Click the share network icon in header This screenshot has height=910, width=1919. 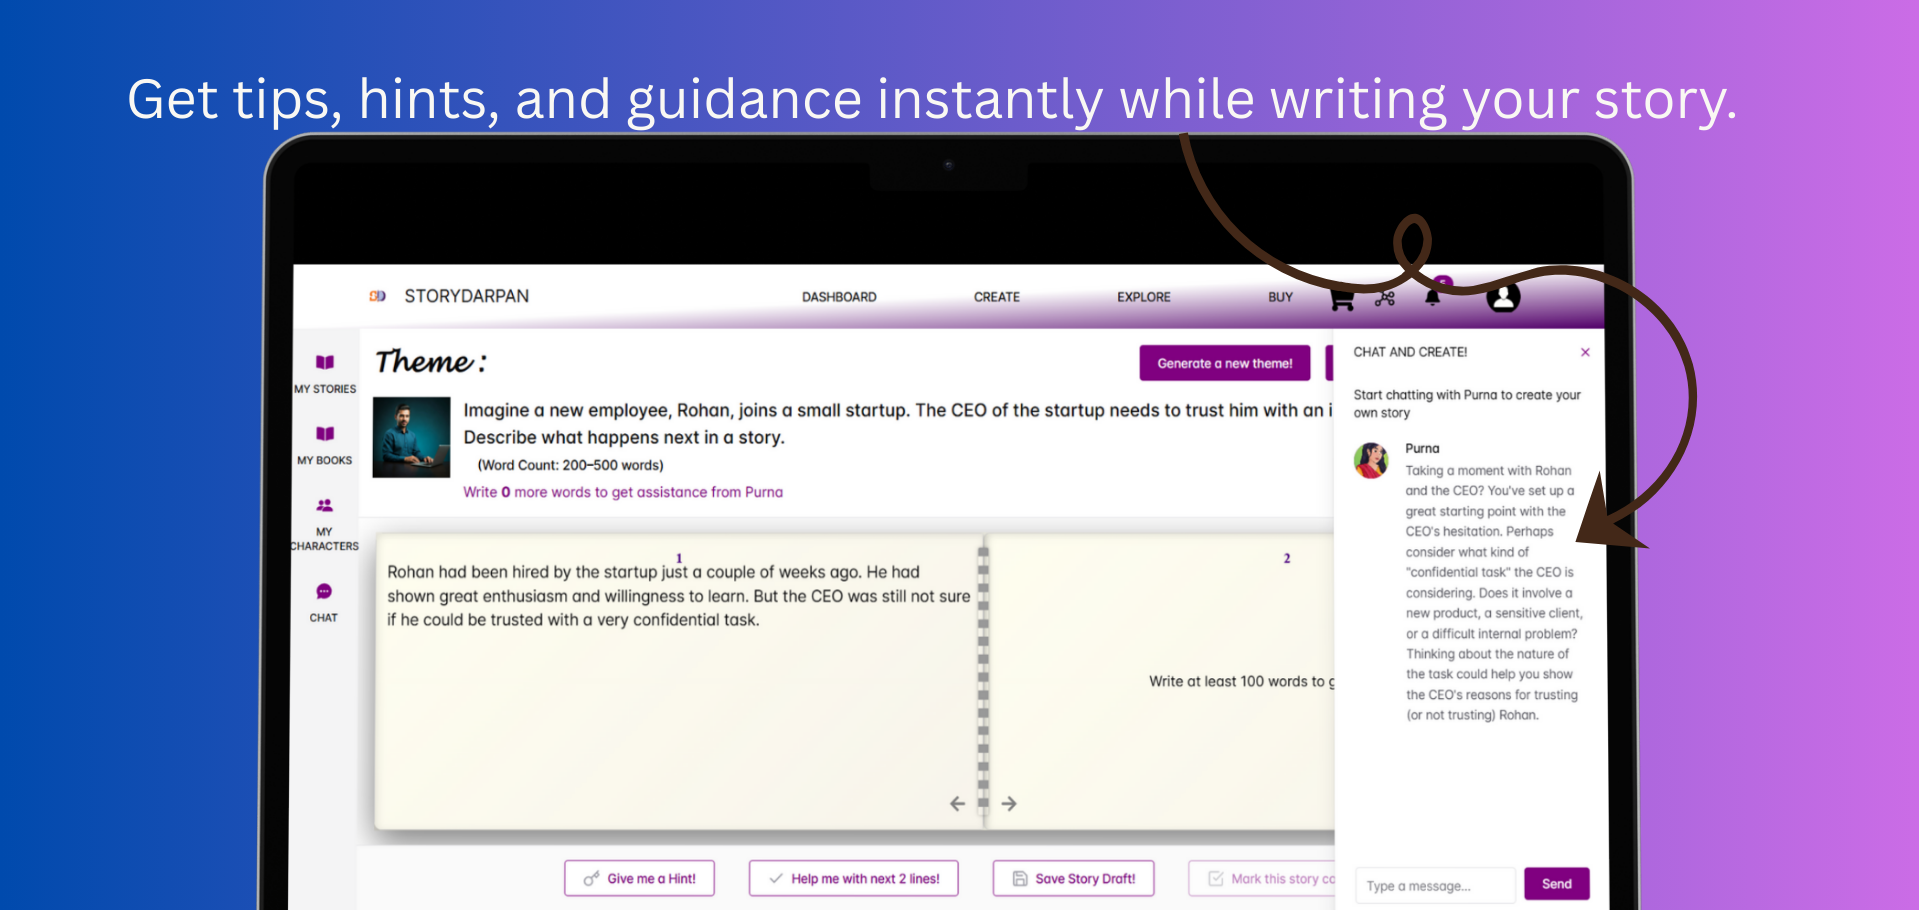(x=1385, y=298)
